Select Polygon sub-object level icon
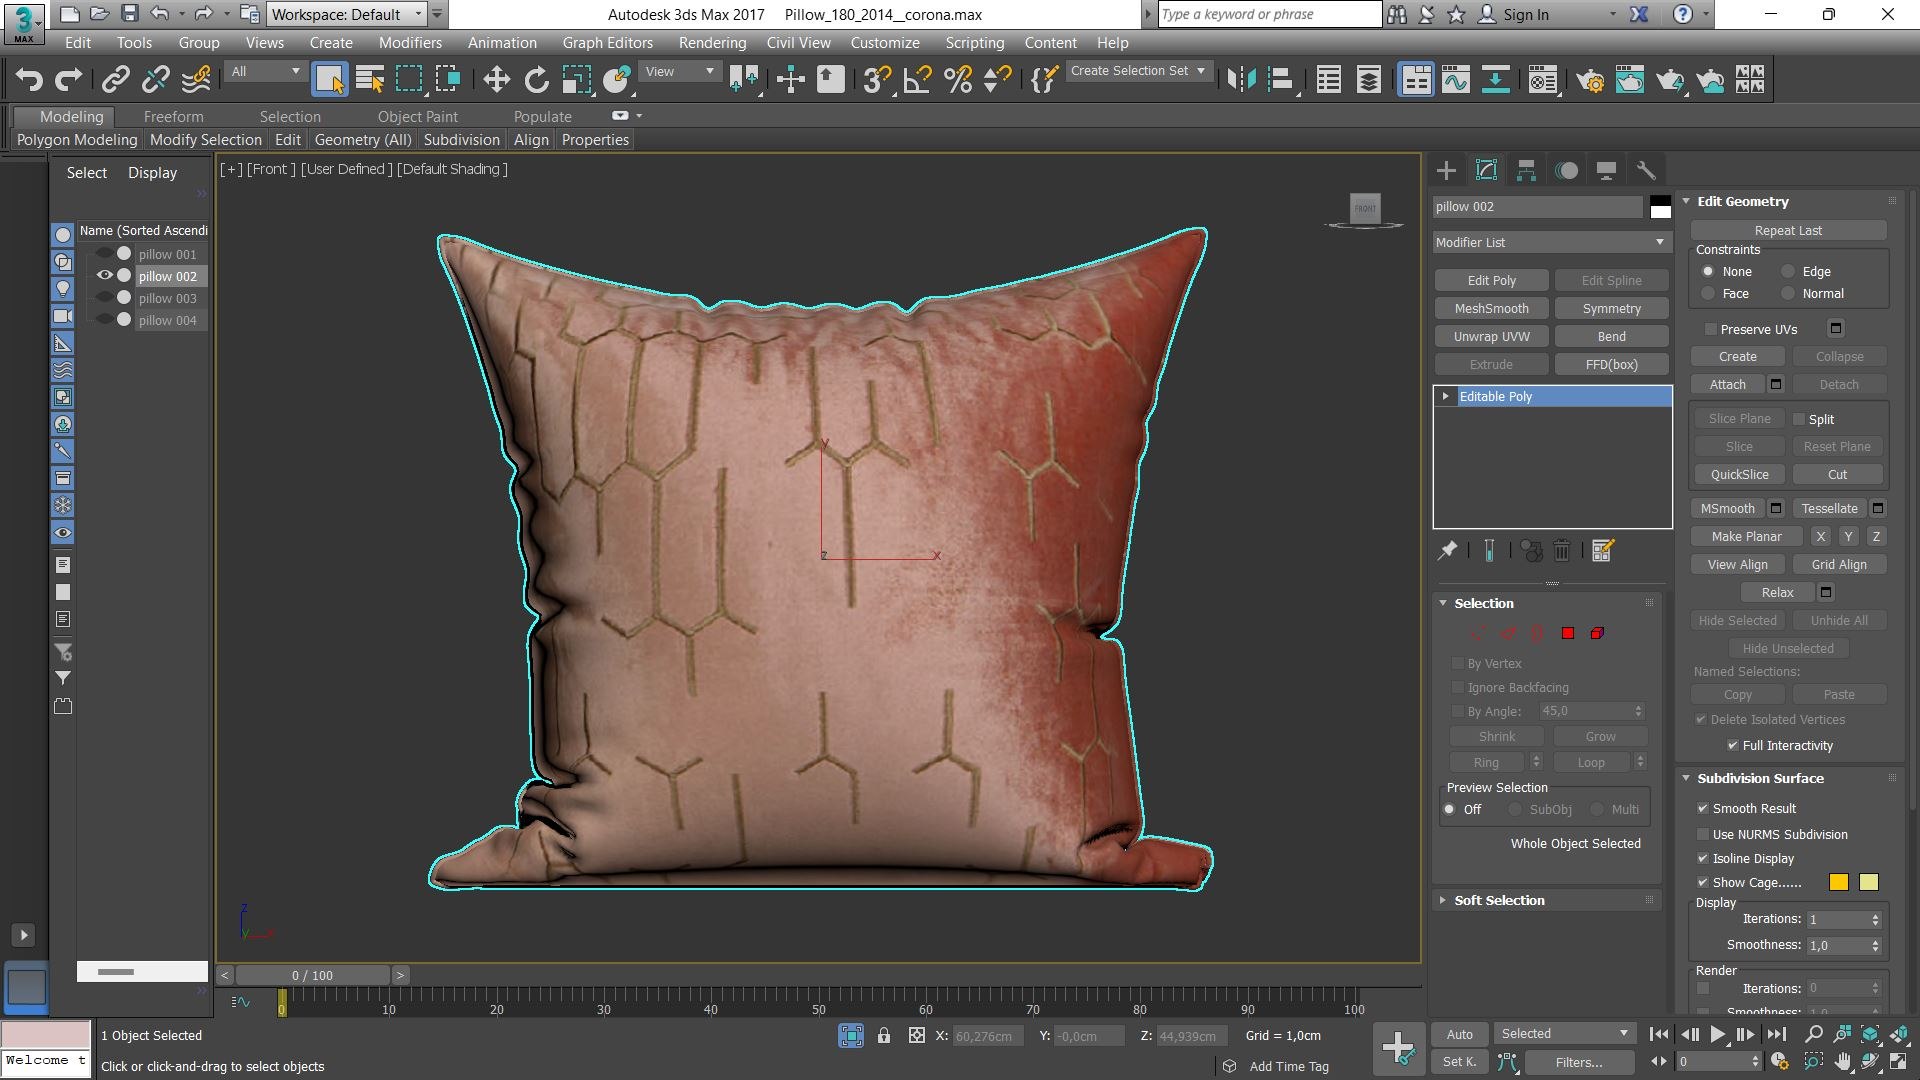The height and width of the screenshot is (1080, 1920). coord(1568,633)
